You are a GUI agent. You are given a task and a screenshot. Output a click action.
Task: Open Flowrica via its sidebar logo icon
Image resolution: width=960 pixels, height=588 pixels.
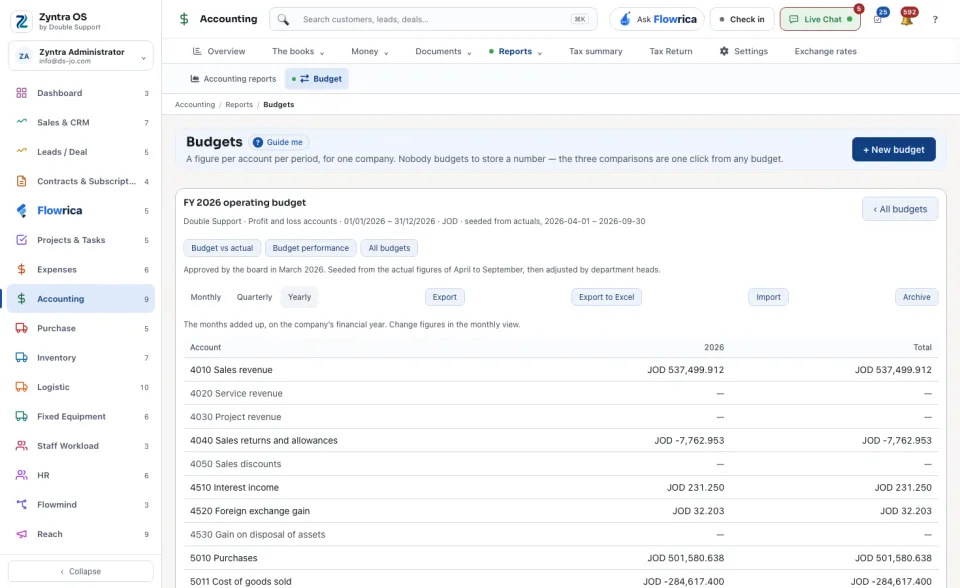point(21,211)
